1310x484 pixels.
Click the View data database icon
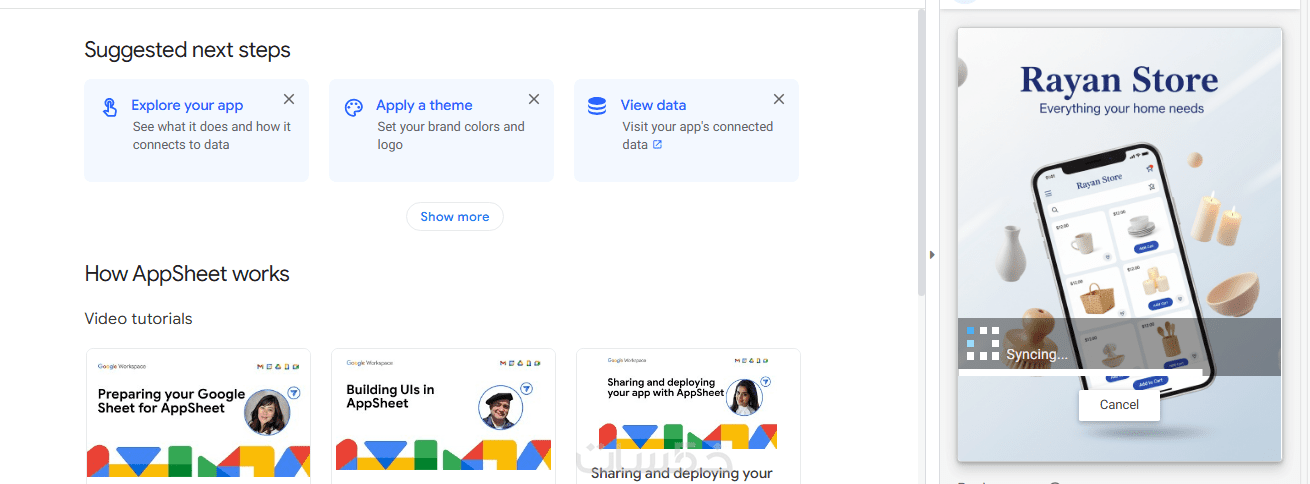pos(597,106)
